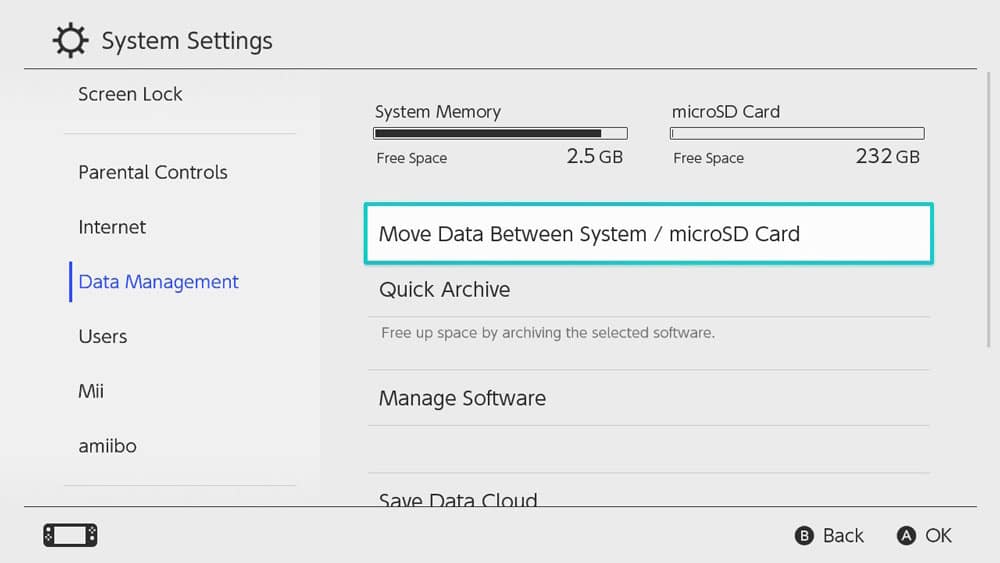Open Parental Controls in sidebar
The width and height of the screenshot is (1000, 563).
pos(153,172)
